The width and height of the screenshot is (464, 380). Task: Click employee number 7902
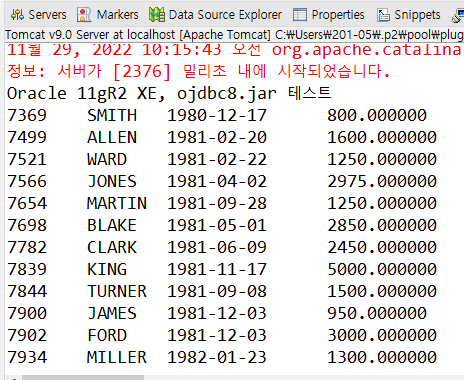pos(27,335)
